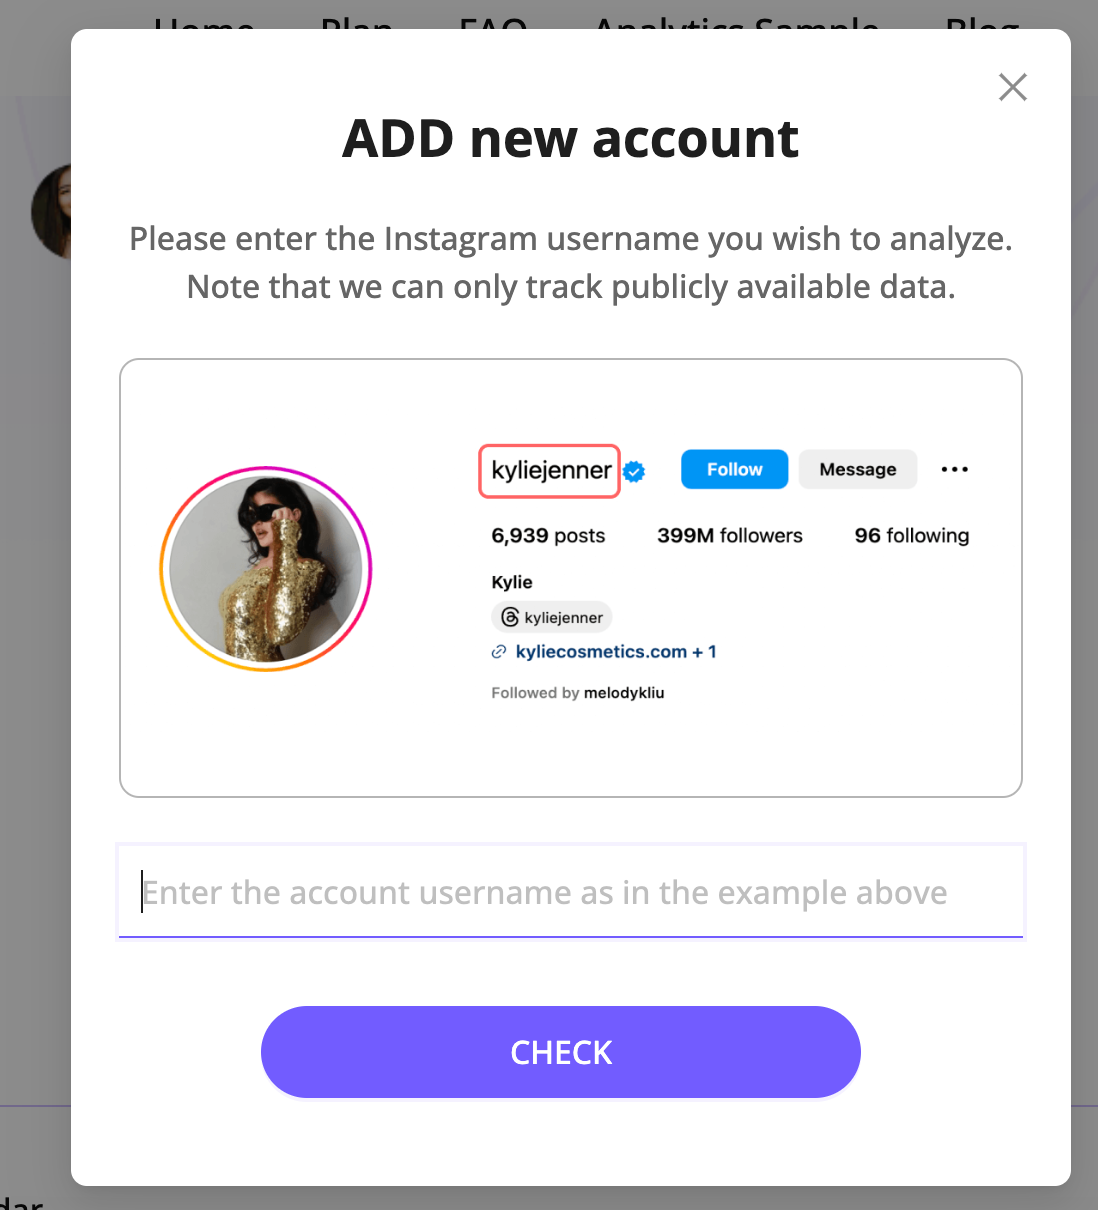Open the 399M followers list
The width and height of the screenshot is (1098, 1210).
point(730,536)
